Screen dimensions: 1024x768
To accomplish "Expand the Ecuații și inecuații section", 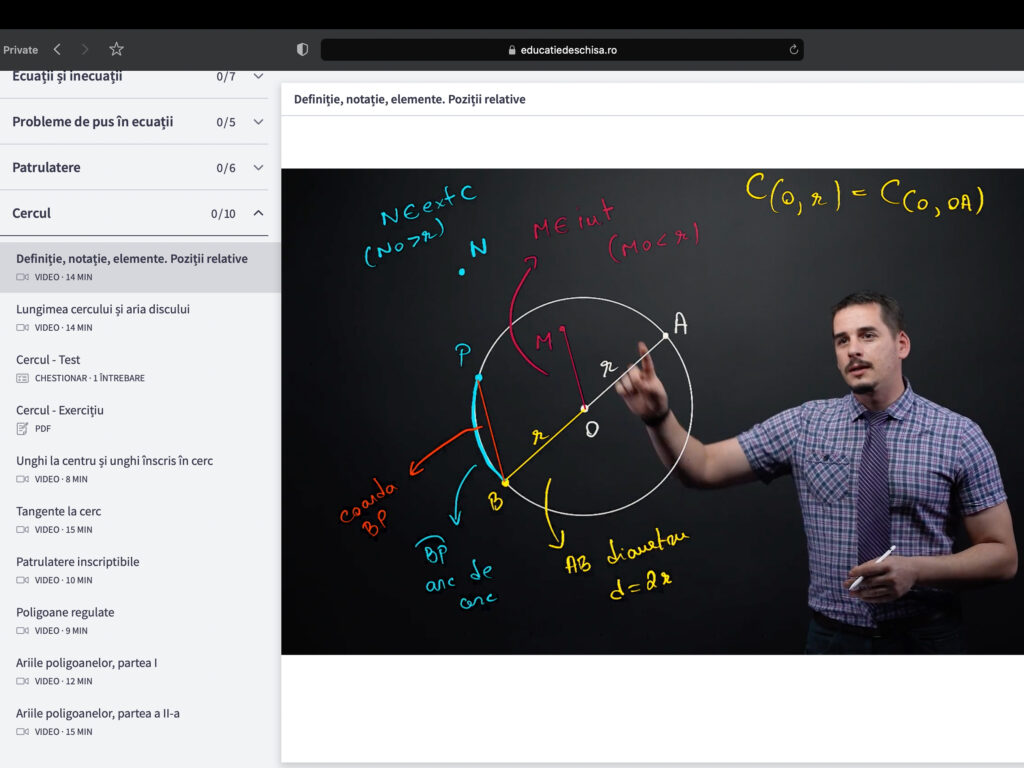I will coord(258,76).
